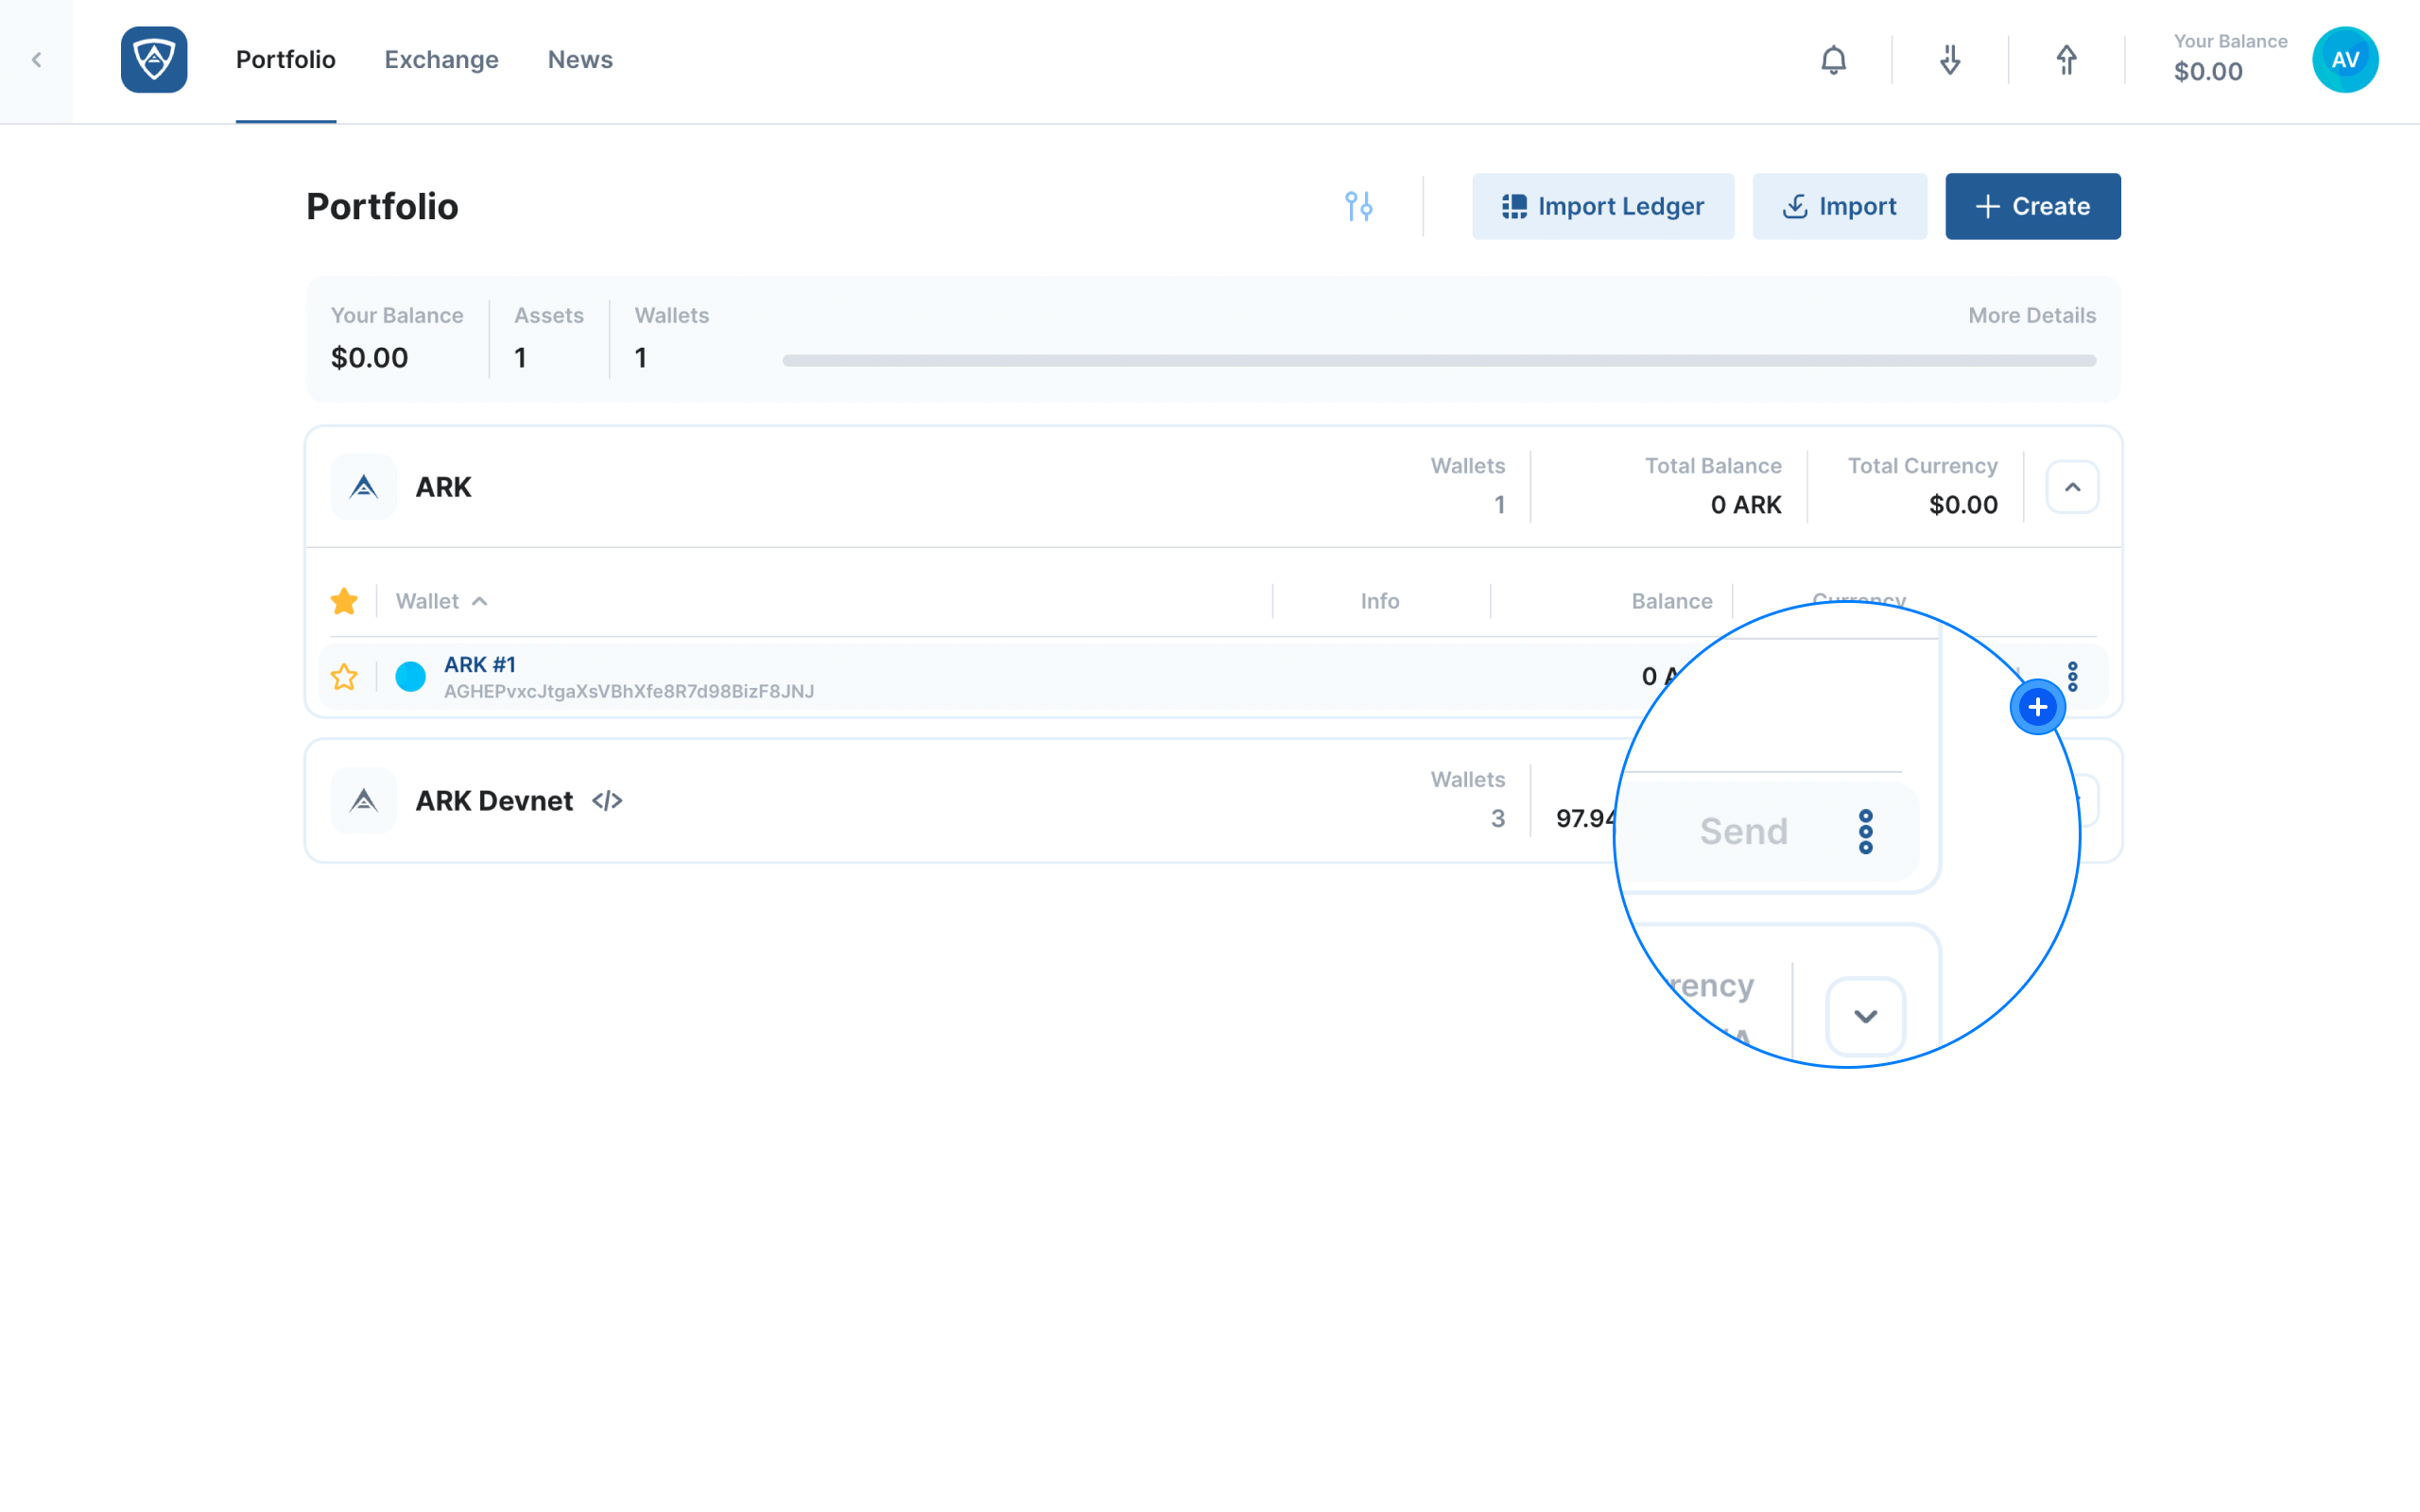Switch to the Portfolio tab
This screenshot has width=2420, height=1512.
point(286,60)
